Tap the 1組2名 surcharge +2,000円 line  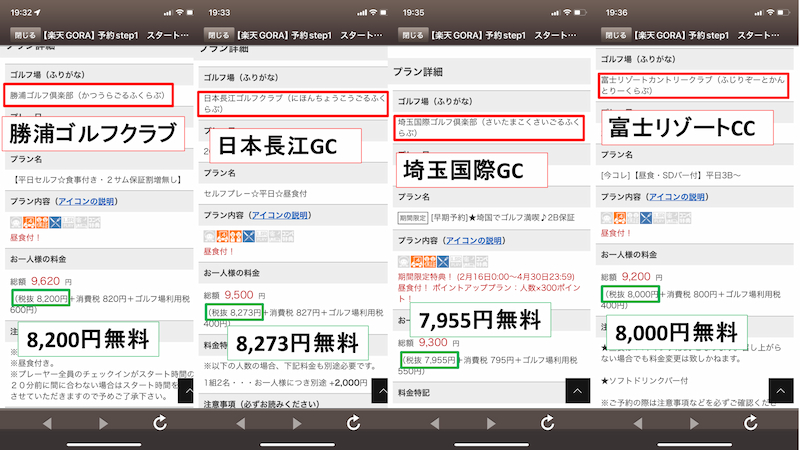tap(285, 382)
